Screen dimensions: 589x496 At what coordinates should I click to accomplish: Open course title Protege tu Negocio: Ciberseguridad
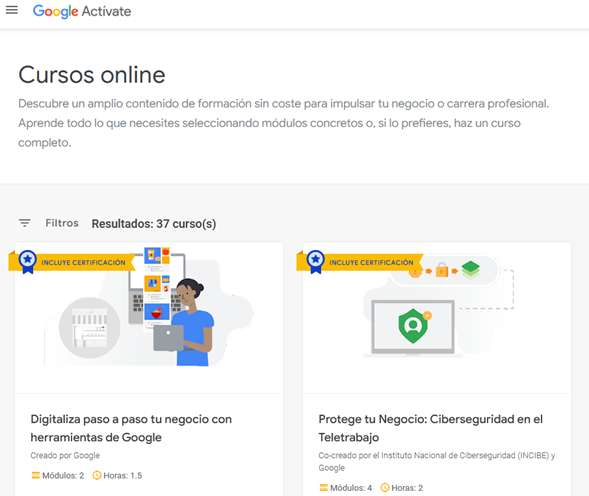[x=430, y=428]
